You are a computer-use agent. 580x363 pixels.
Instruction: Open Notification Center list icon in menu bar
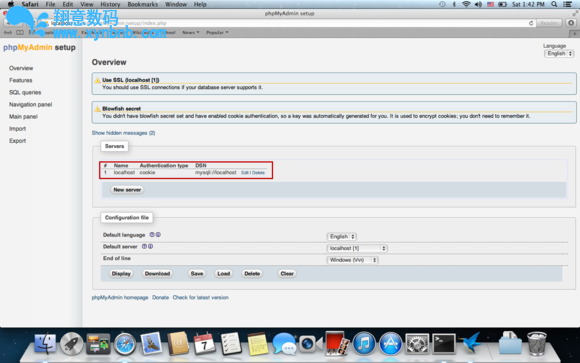point(567,4)
